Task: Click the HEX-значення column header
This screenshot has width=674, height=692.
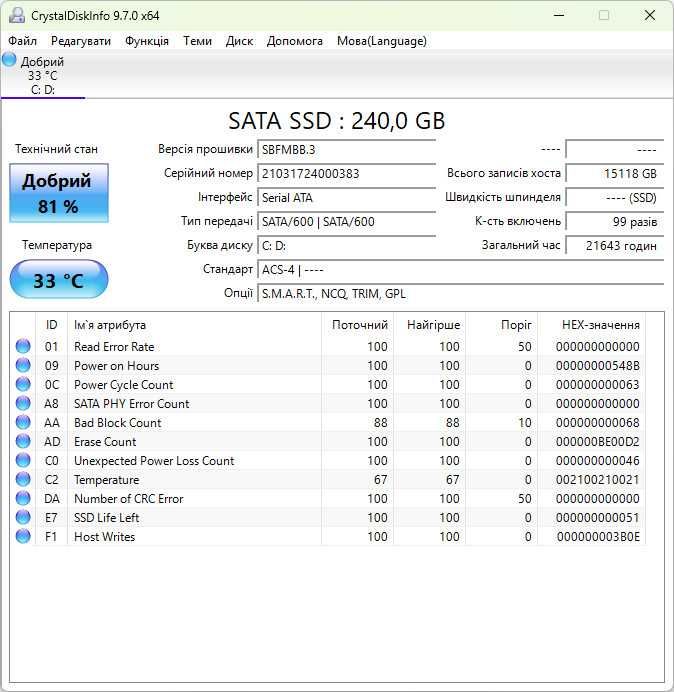Action: (x=591, y=325)
